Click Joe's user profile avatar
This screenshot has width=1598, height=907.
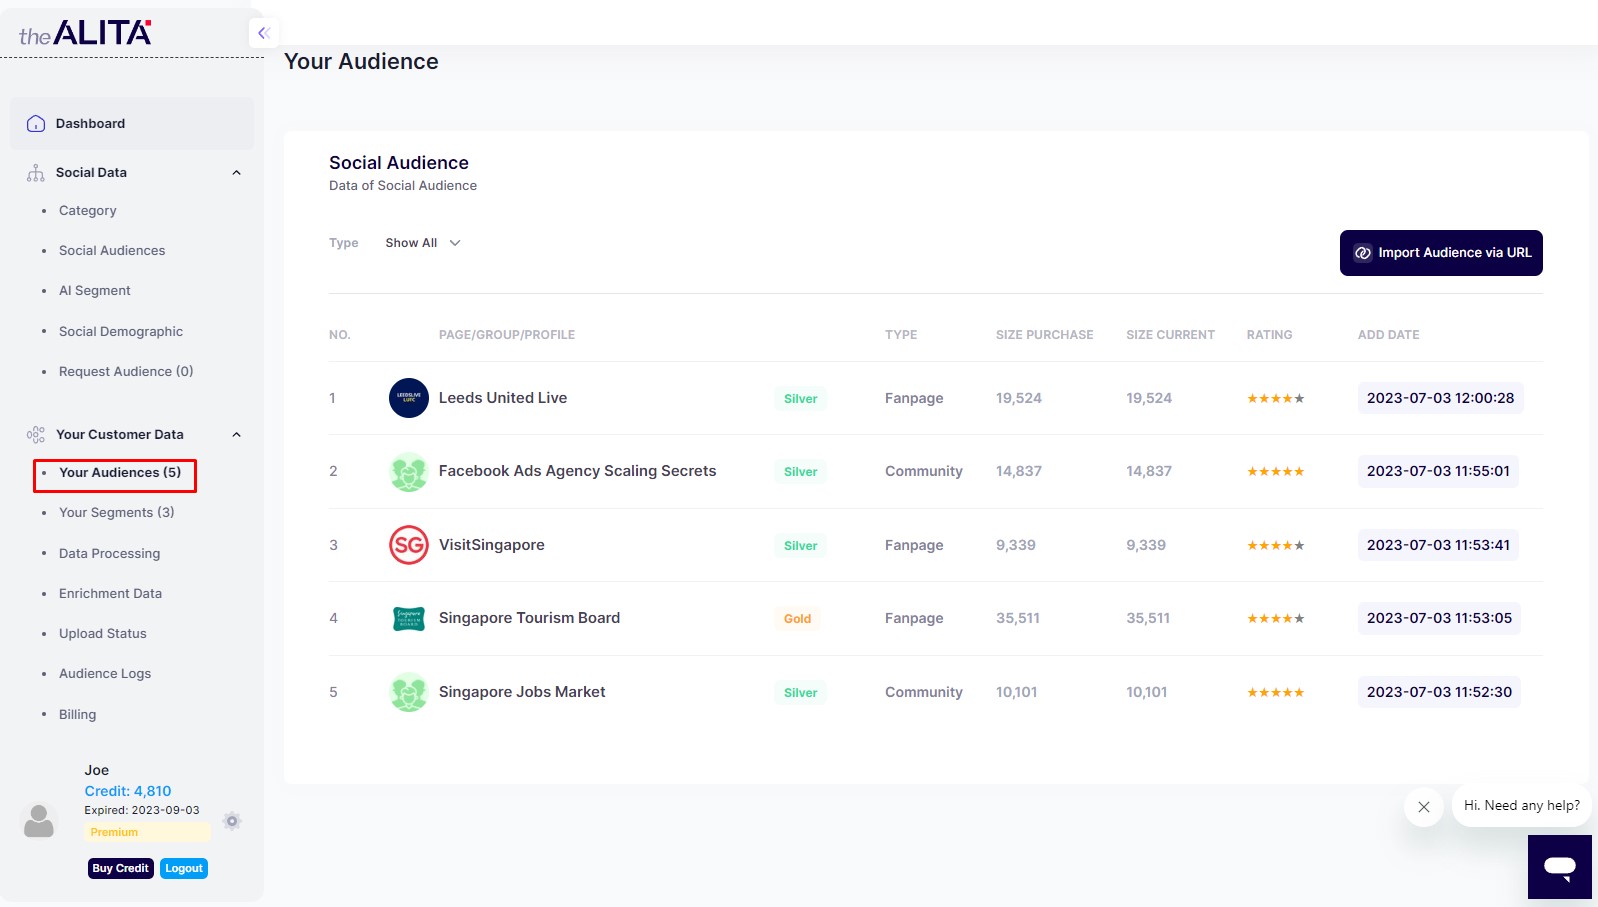pyautogui.click(x=39, y=821)
